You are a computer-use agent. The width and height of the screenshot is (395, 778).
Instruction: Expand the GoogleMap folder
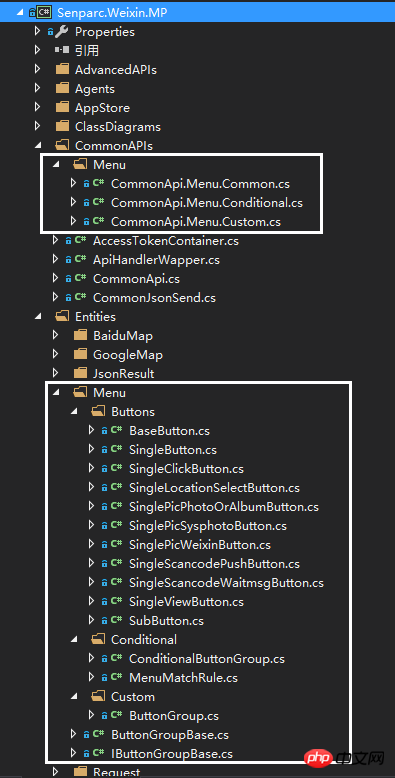point(56,354)
